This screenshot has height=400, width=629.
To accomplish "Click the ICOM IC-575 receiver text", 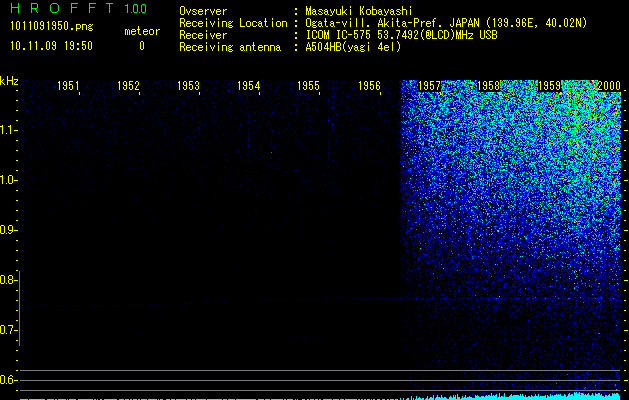I will (402, 35).
